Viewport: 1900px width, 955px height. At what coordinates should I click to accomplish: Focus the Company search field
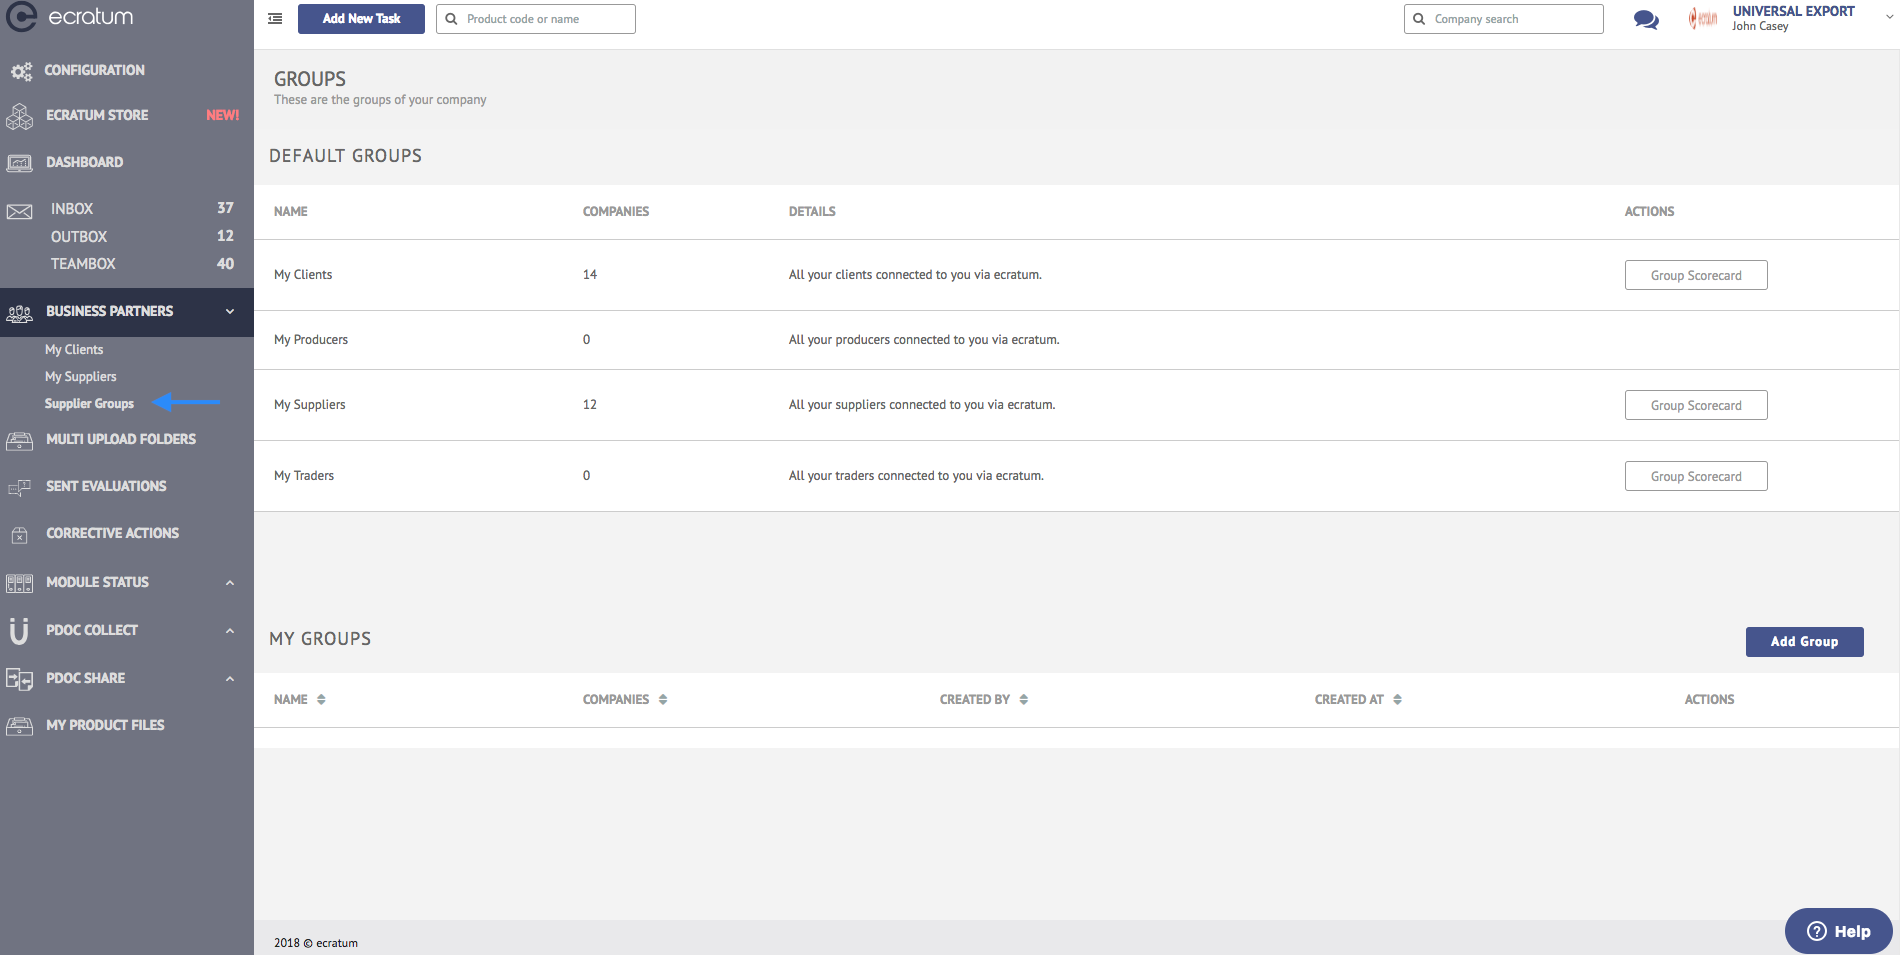1504,19
